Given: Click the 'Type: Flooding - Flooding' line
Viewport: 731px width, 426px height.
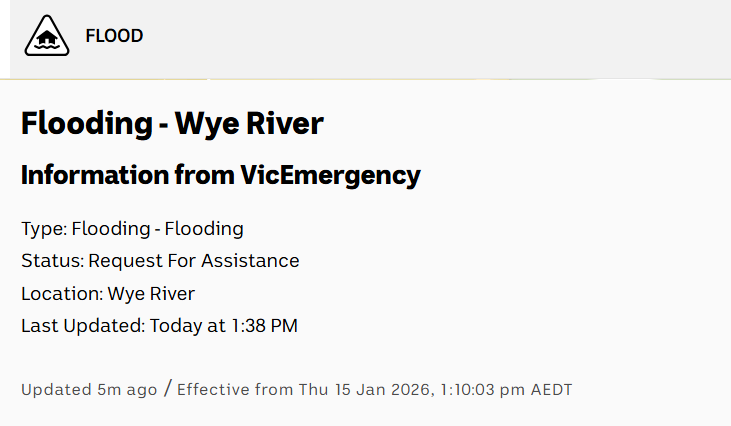Looking at the screenshot, I should coord(132,229).
